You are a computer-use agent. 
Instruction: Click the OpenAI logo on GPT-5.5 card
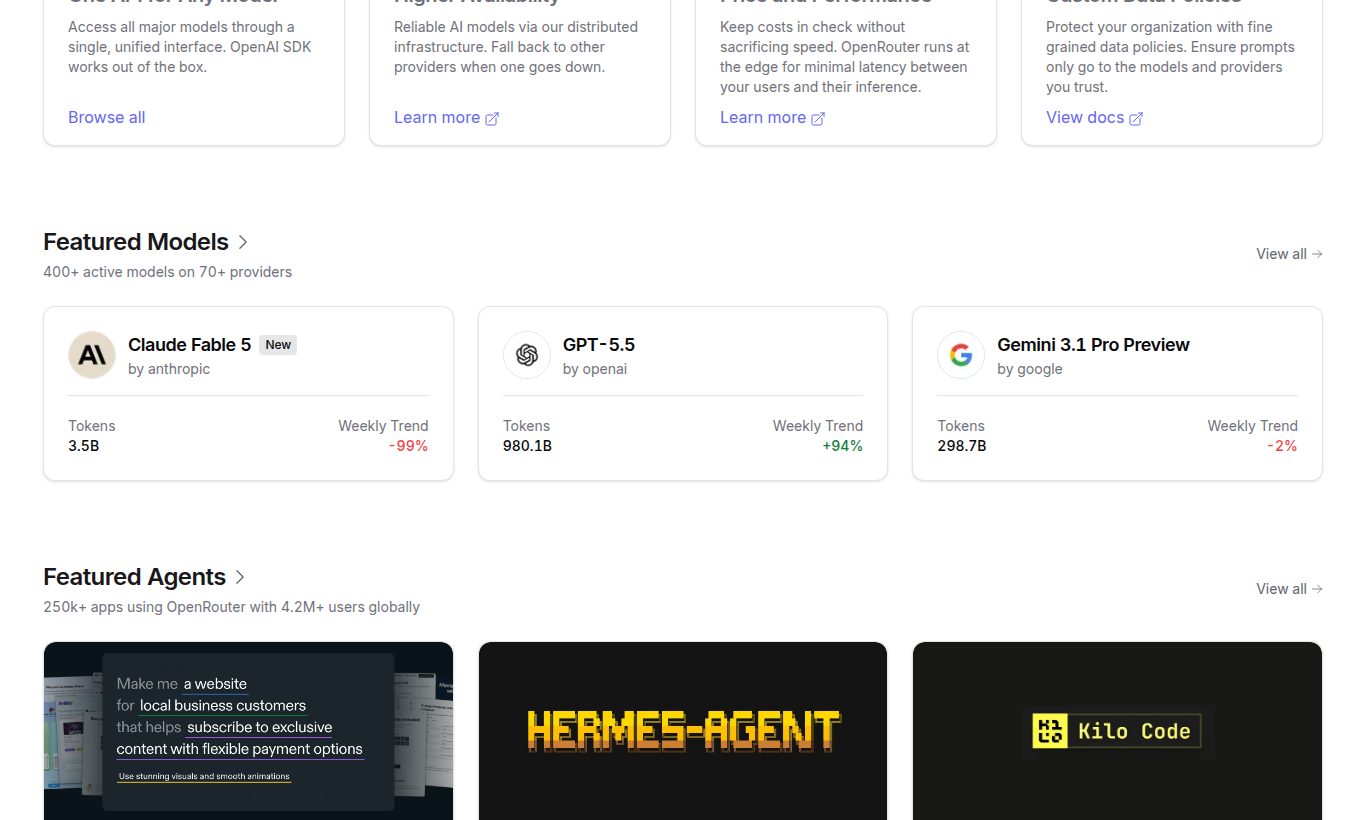(x=527, y=355)
